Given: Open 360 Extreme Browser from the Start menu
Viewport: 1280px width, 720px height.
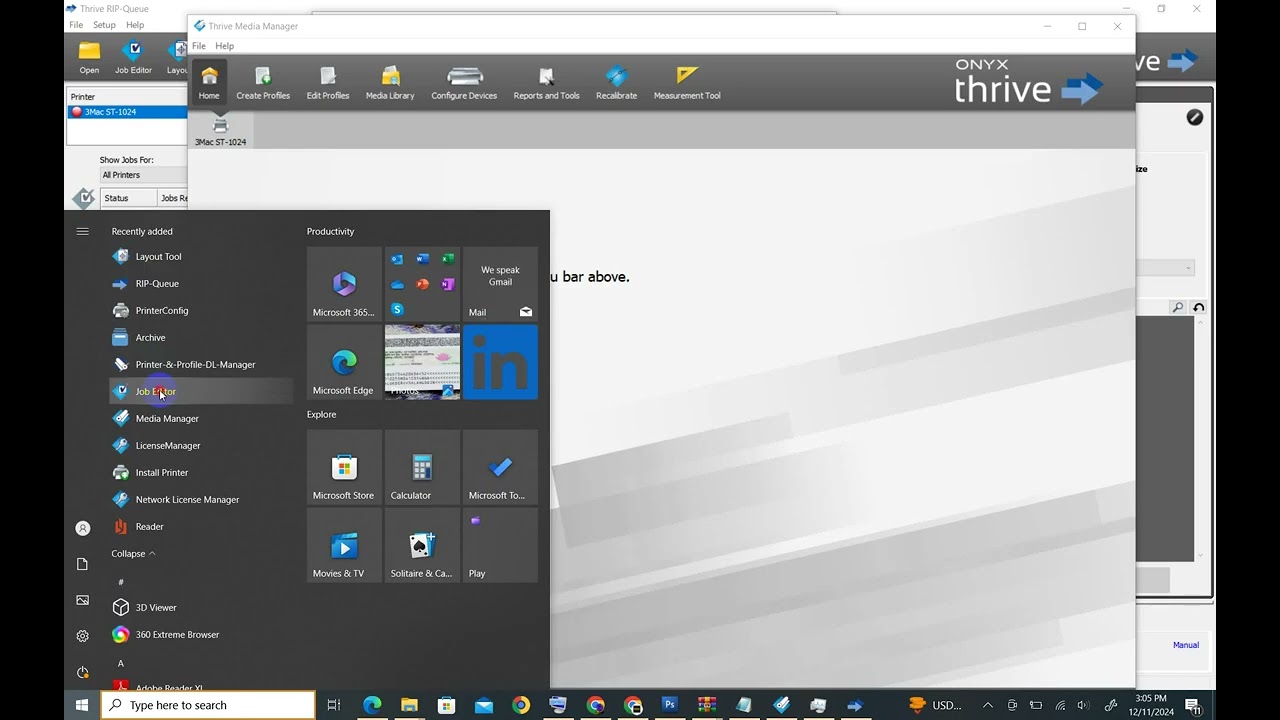Looking at the screenshot, I should pos(201,635).
